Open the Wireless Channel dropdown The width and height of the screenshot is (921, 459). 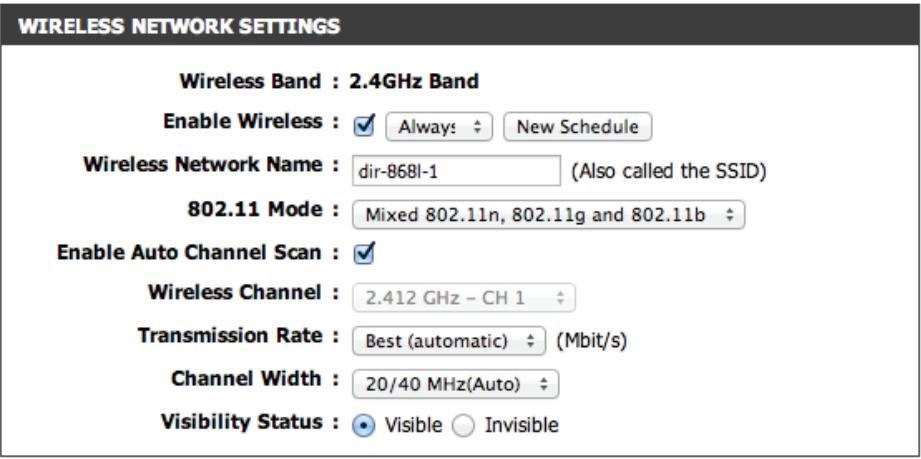click(x=463, y=298)
